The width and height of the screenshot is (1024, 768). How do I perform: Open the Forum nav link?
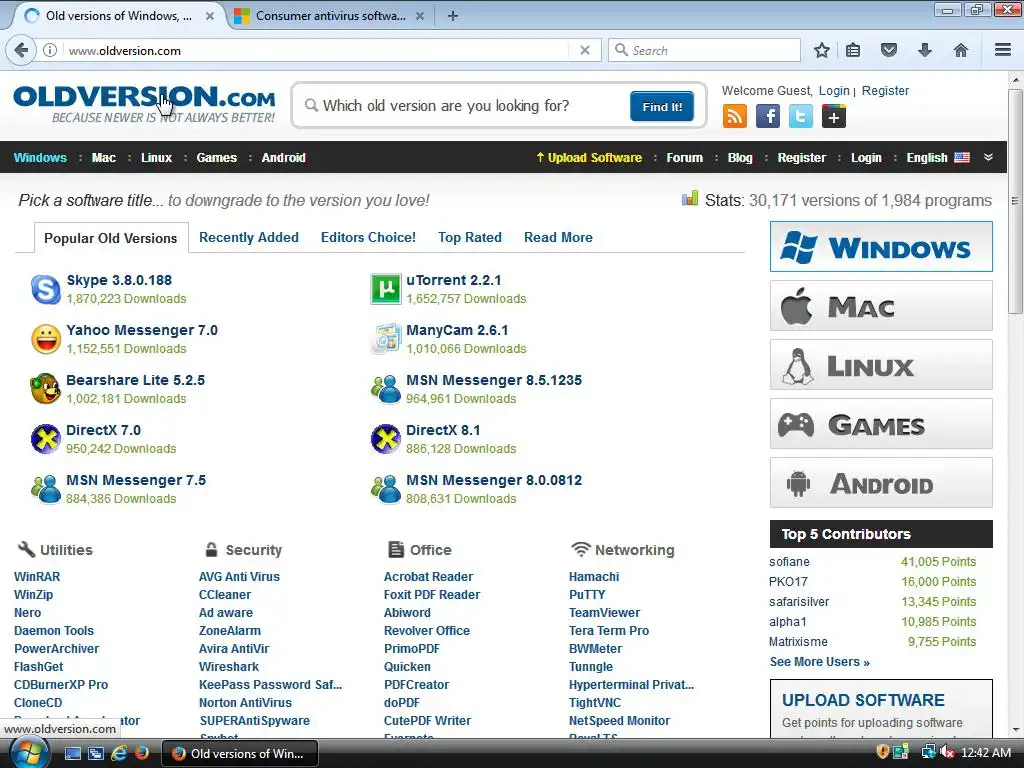(x=684, y=157)
